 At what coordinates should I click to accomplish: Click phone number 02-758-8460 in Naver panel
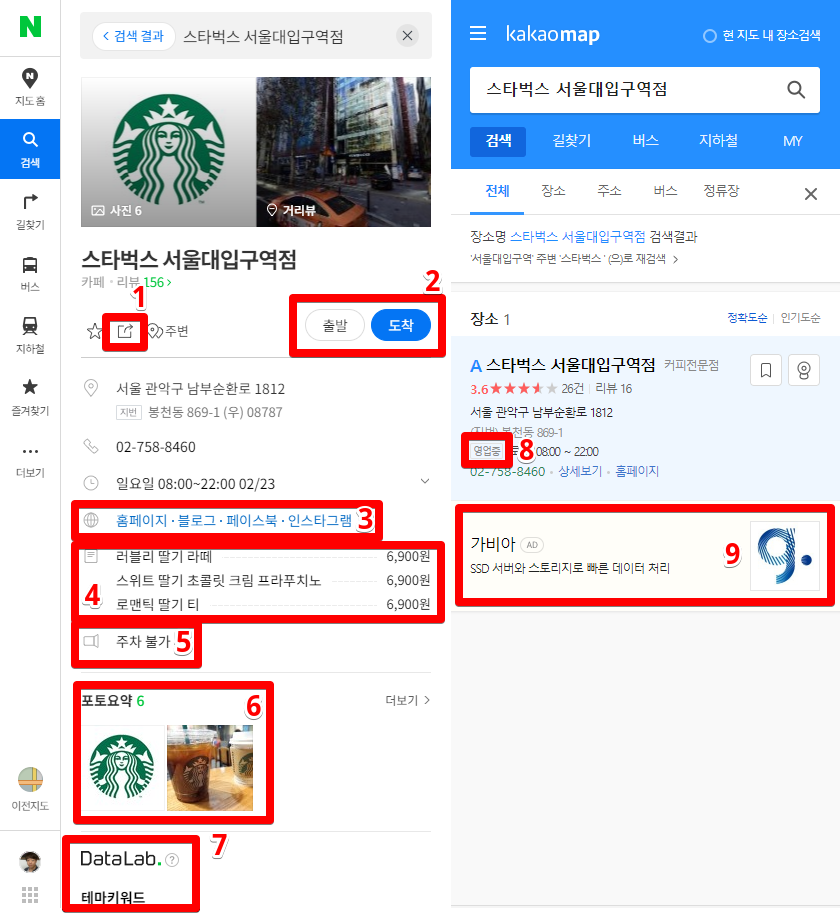click(155, 447)
